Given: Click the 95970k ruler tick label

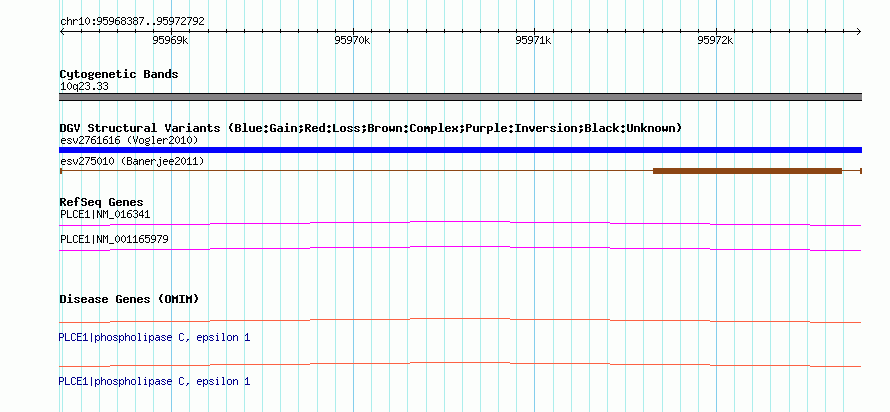Looking at the screenshot, I should pyautogui.click(x=352, y=40).
